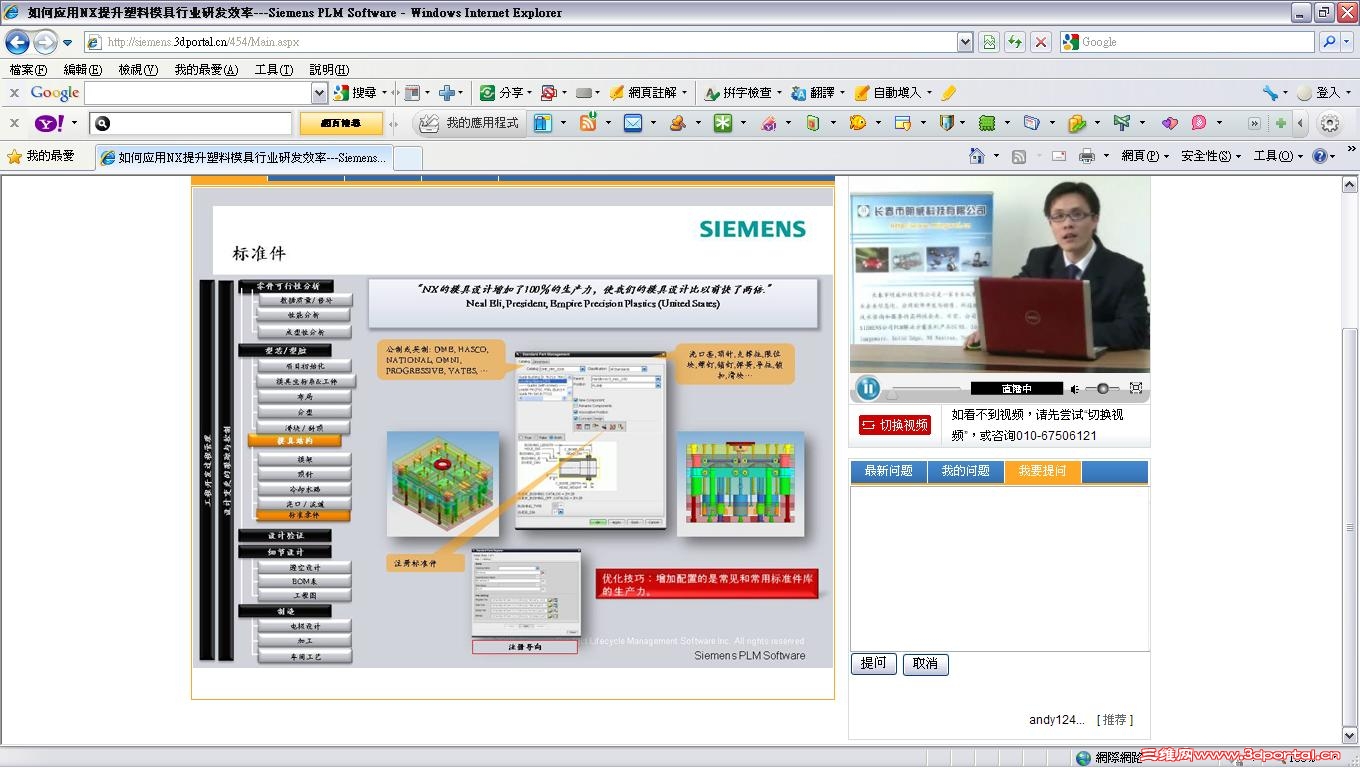Open the 工具(O) Tools dropdown in command bar

(1278, 156)
